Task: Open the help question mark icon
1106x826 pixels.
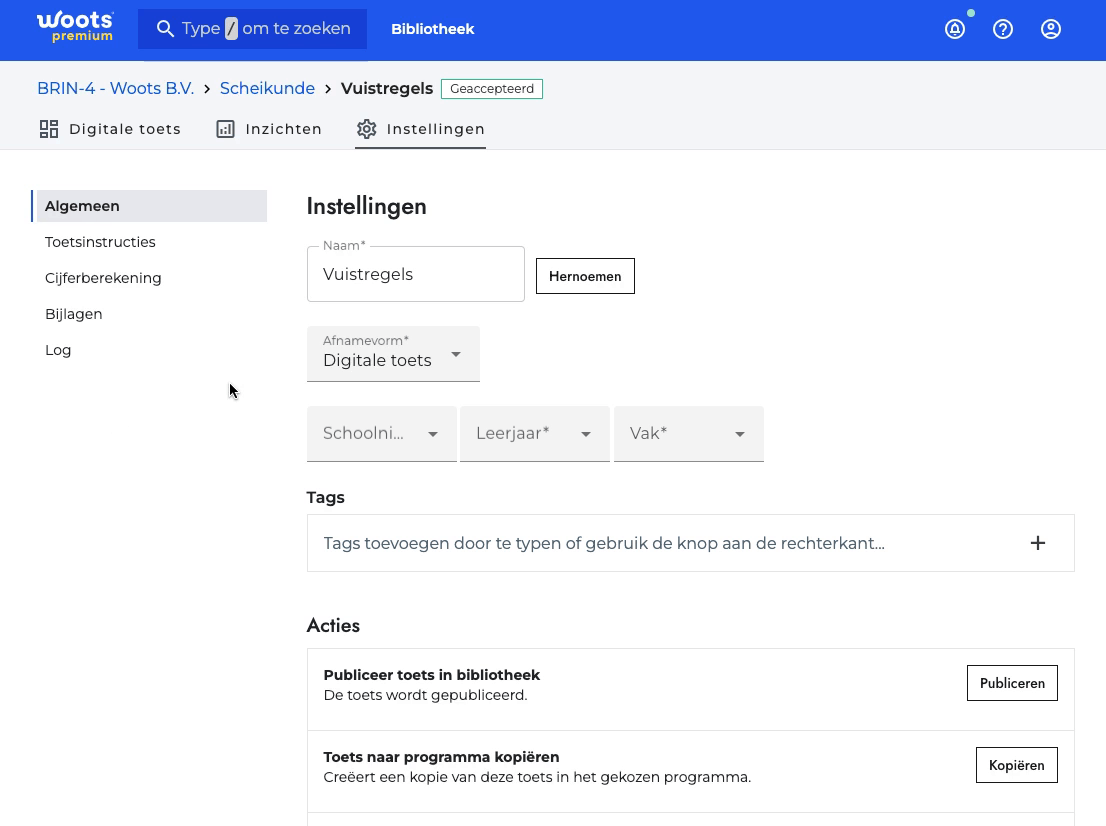Action: coord(1003,29)
